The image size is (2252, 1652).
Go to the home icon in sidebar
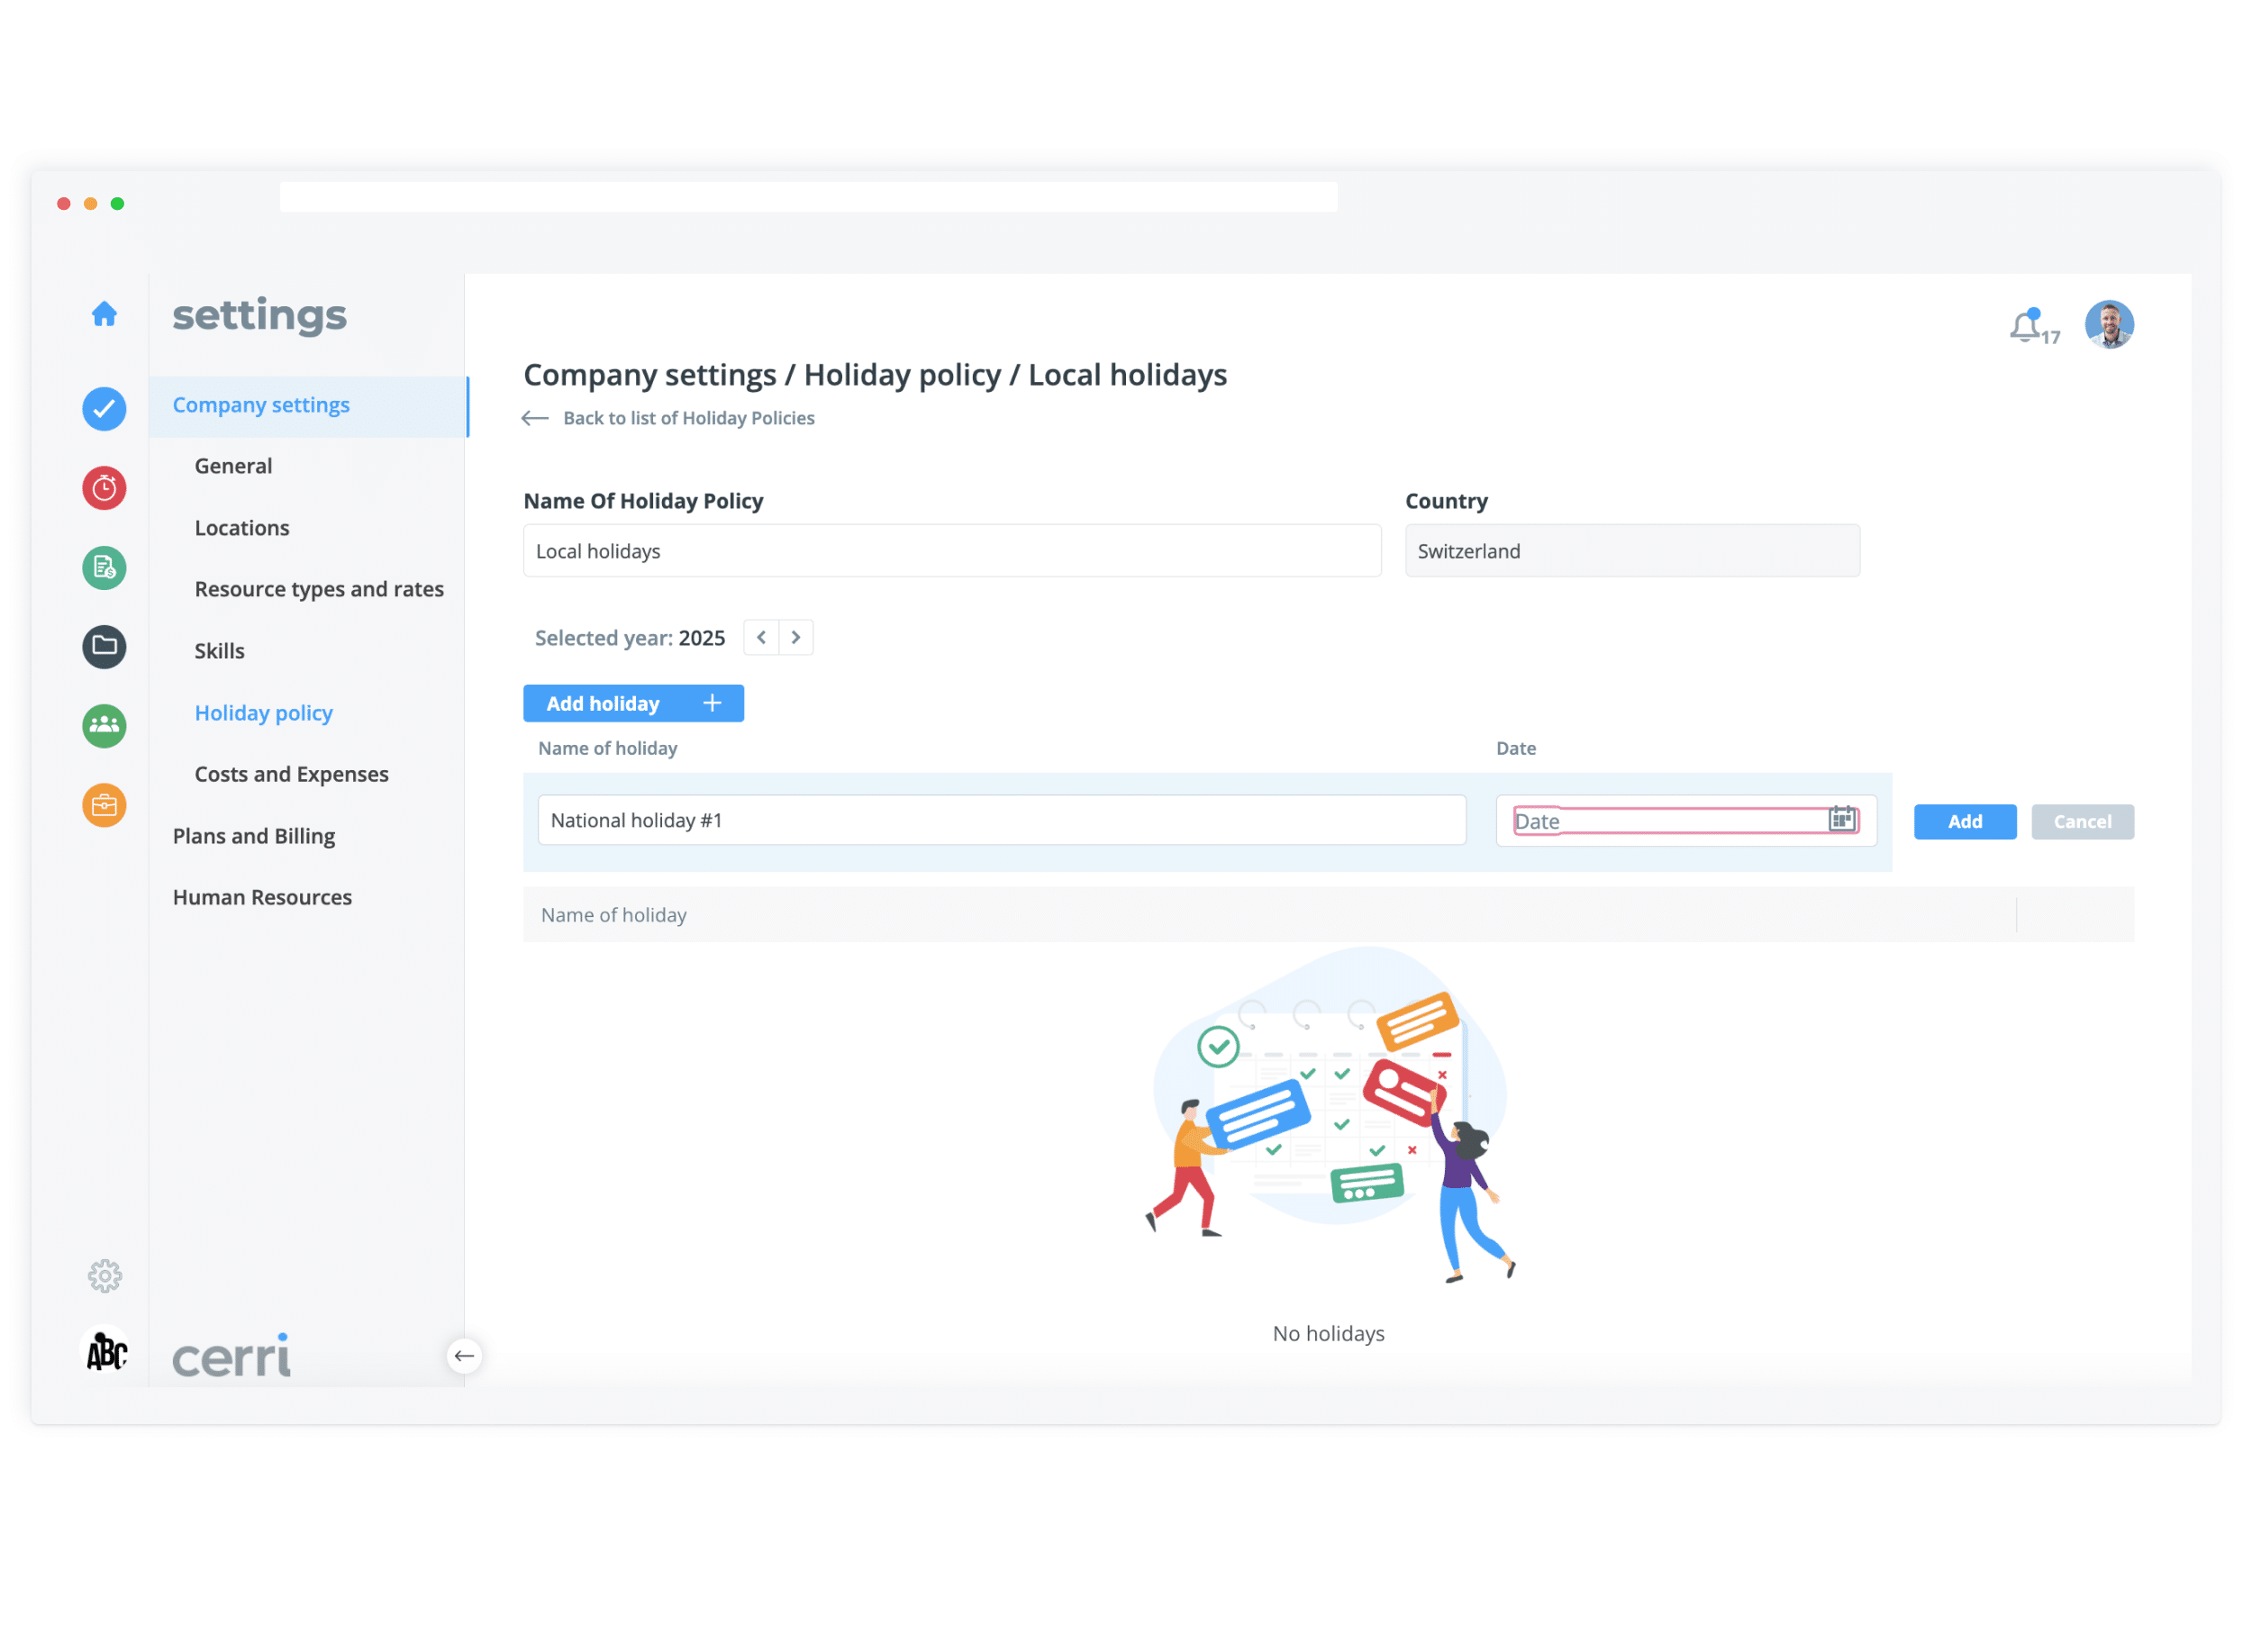point(104,314)
